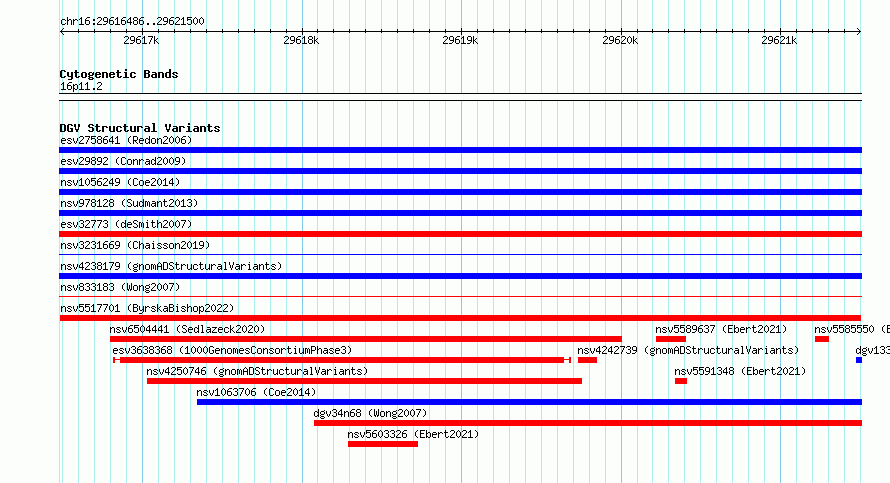Screen dimensions: 890x483
Task: Select the red bar under nsv6504441
Action: [x=366, y=339]
